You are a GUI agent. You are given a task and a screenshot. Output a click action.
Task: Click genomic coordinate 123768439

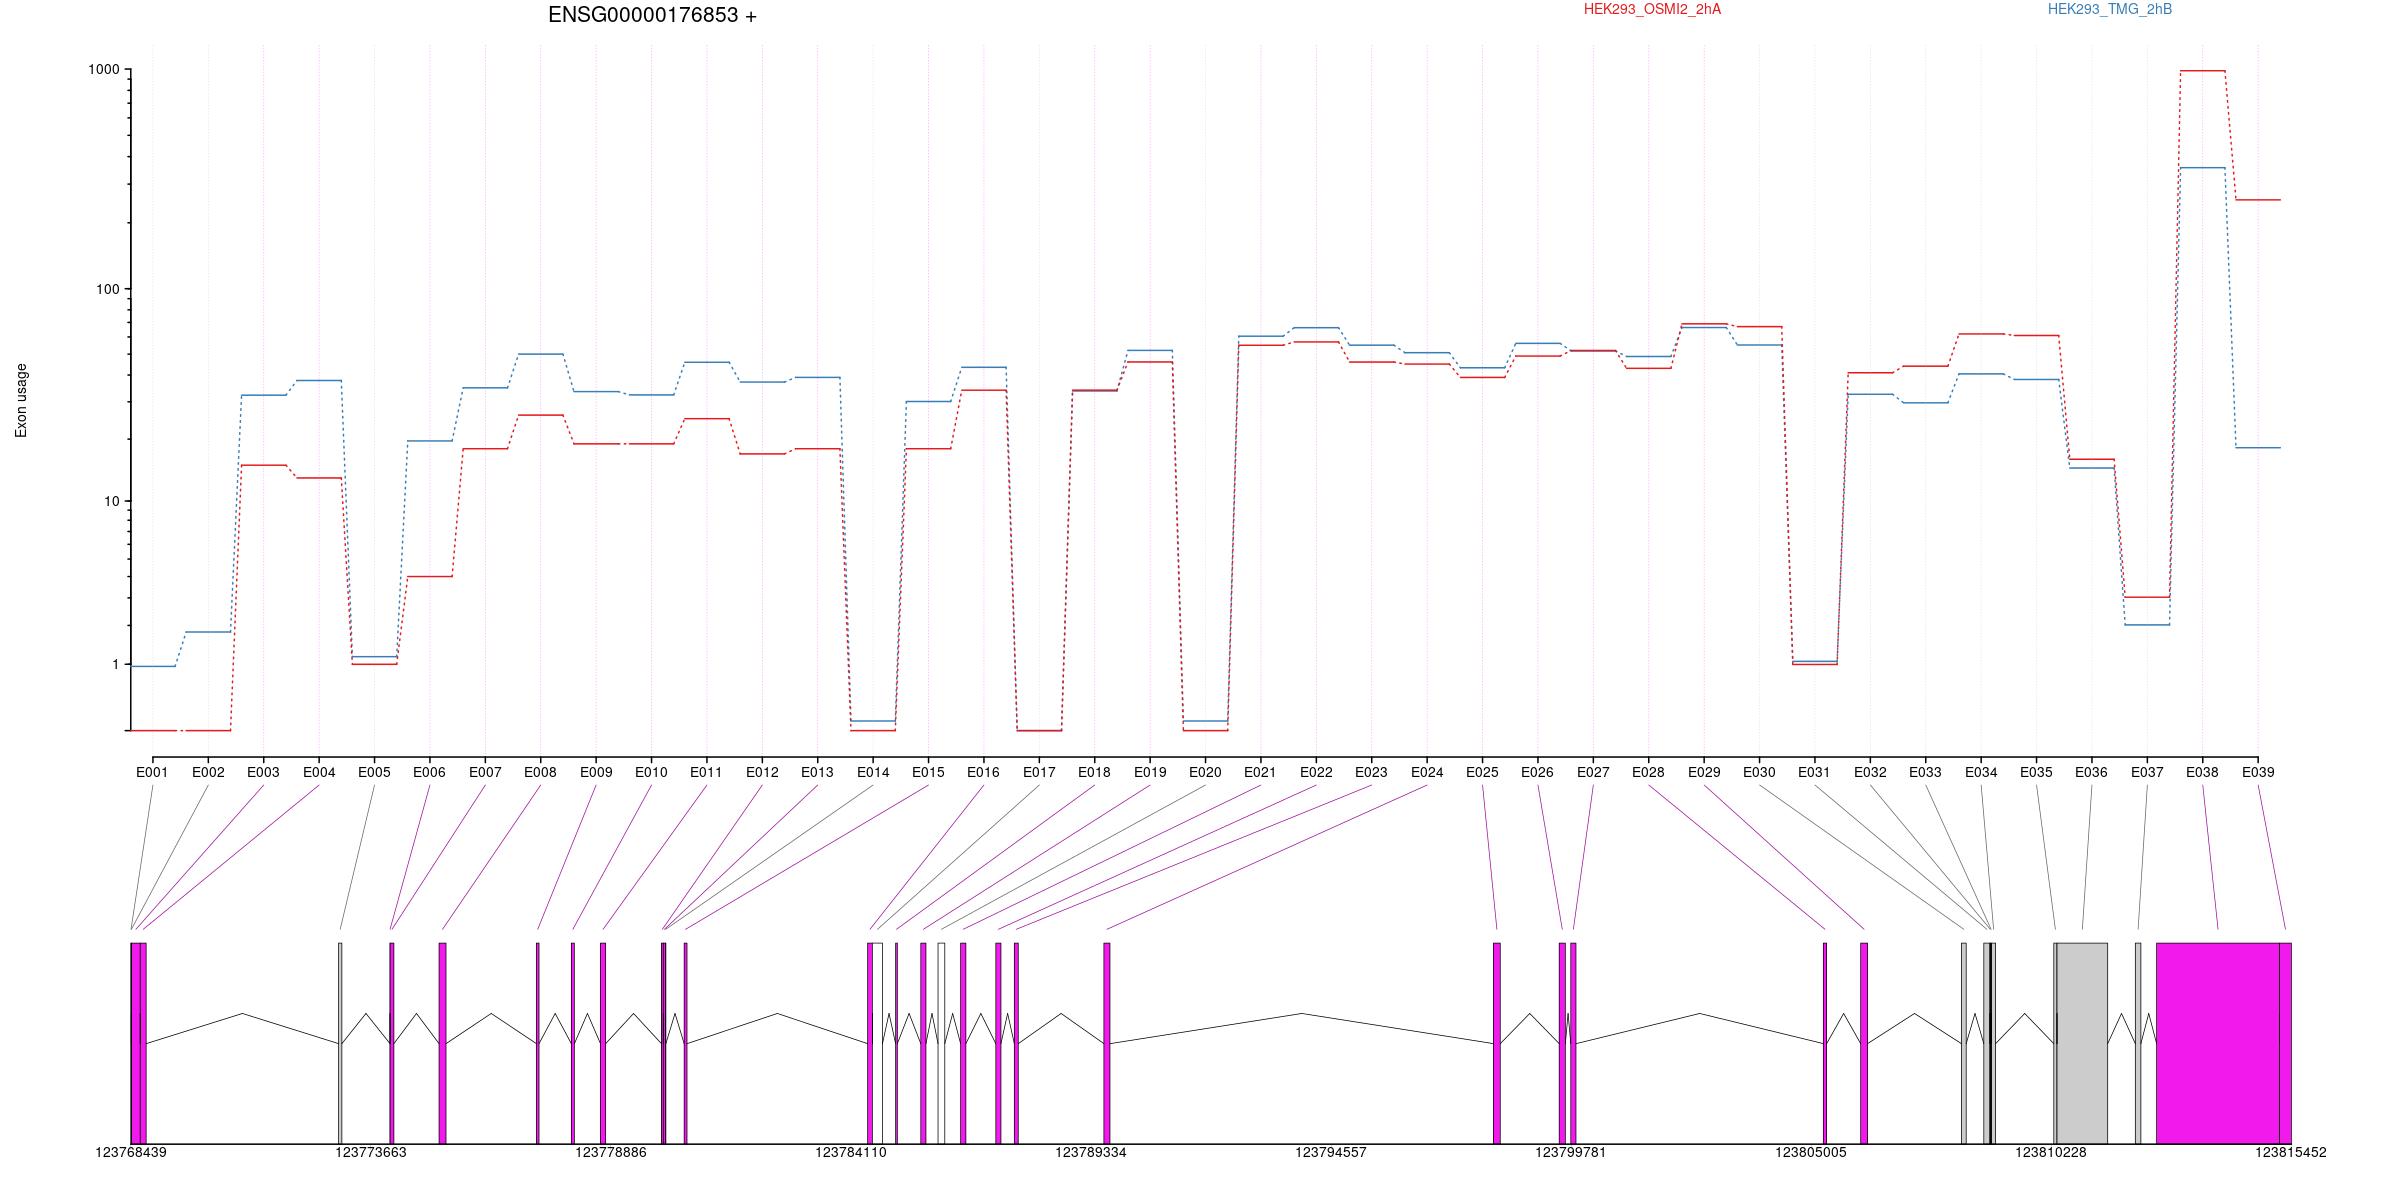point(131,1152)
